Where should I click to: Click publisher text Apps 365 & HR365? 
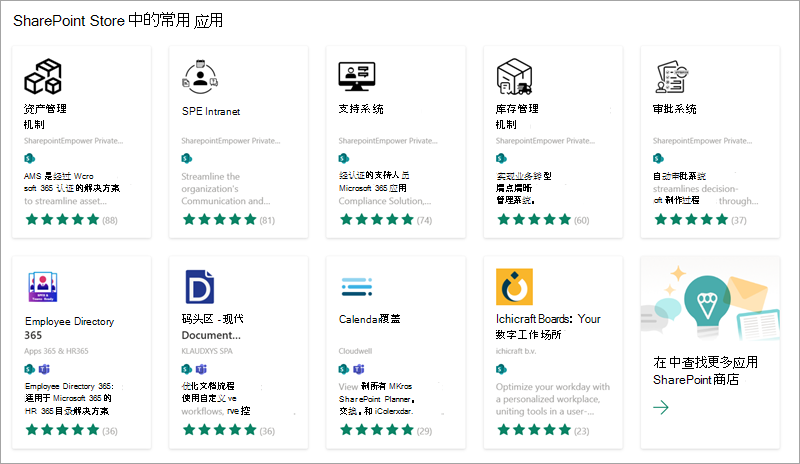click(x=56, y=351)
